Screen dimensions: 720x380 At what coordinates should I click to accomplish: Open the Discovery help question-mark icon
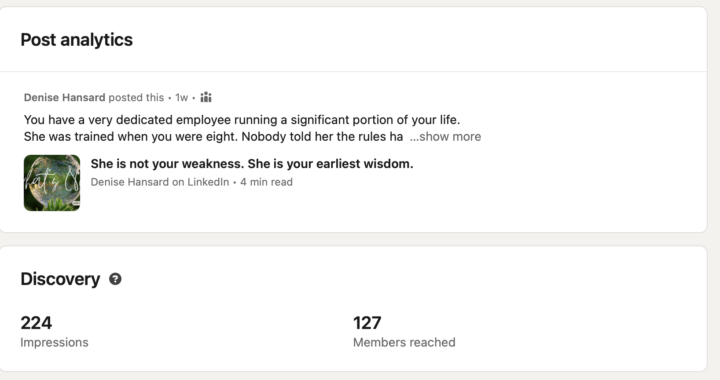[115, 279]
